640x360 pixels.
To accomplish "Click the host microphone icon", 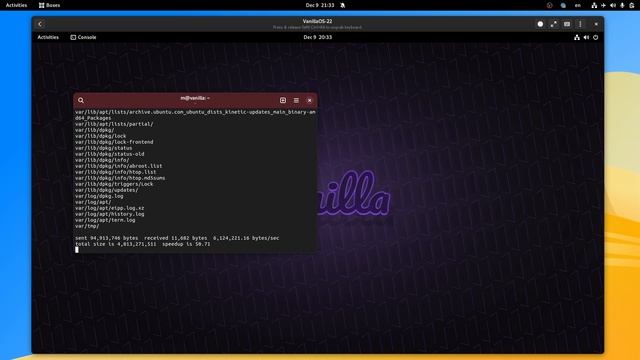I will [622, 5].
